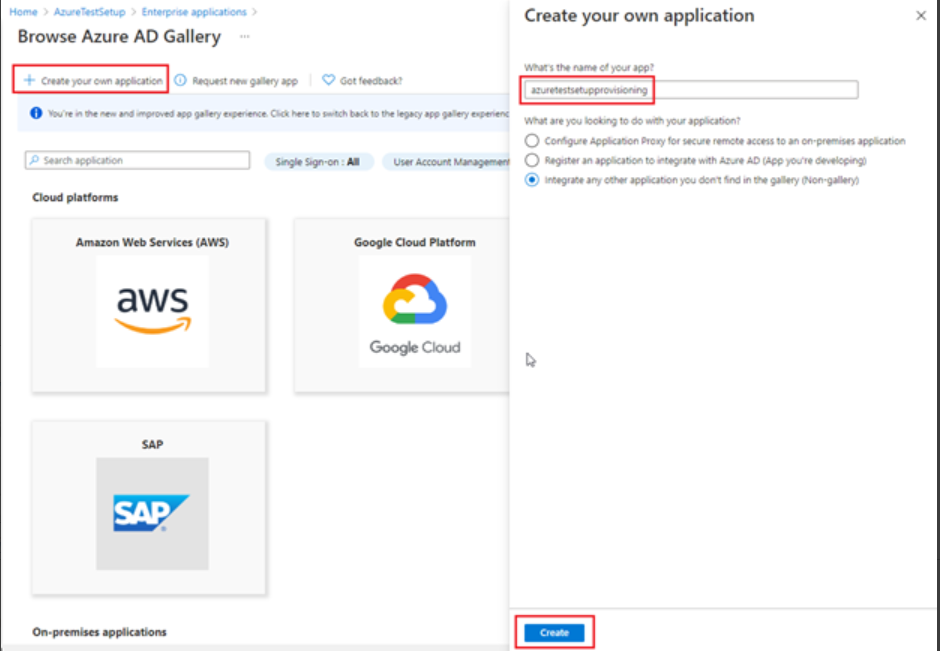Select Register an application to integrate radio option
Image resolution: width=940 pixels, height=651 pixels.
pyautogui.click(x=532, y=160)
